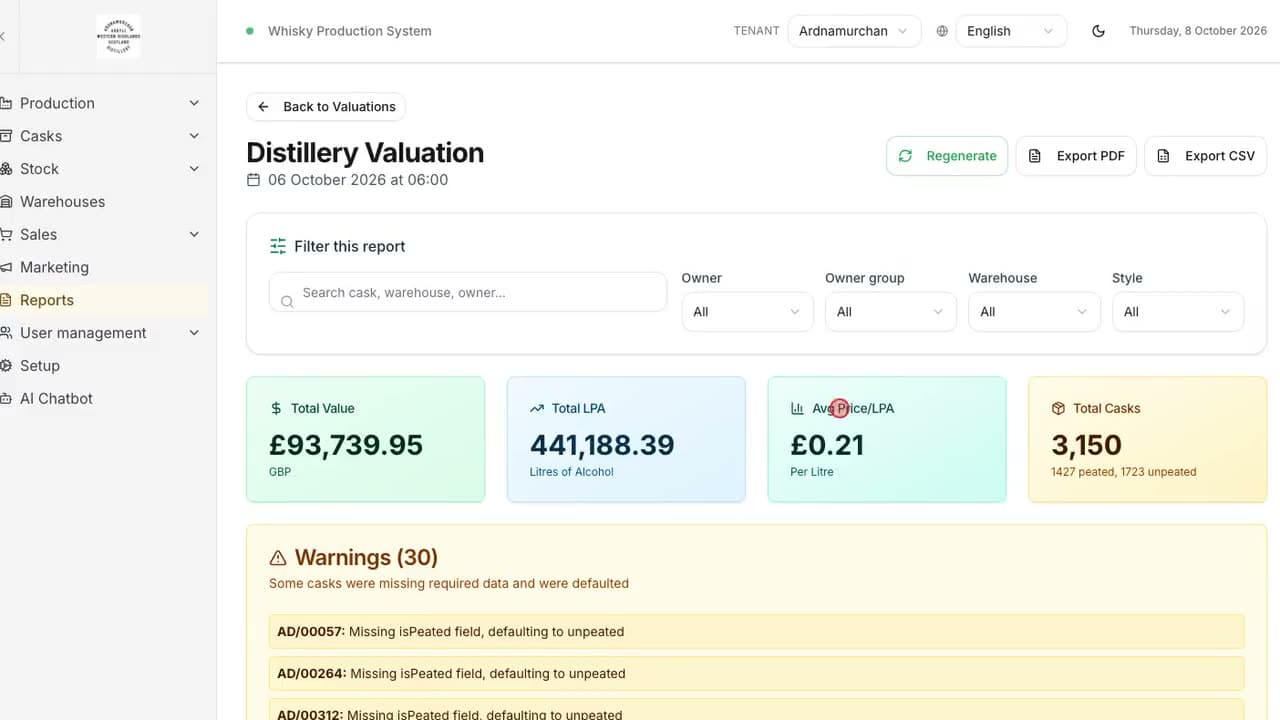Image resolution: width=1280 pixels, height=720 pixels.
Task: Click the AI Chatbot icon
Action: point(5,398)
